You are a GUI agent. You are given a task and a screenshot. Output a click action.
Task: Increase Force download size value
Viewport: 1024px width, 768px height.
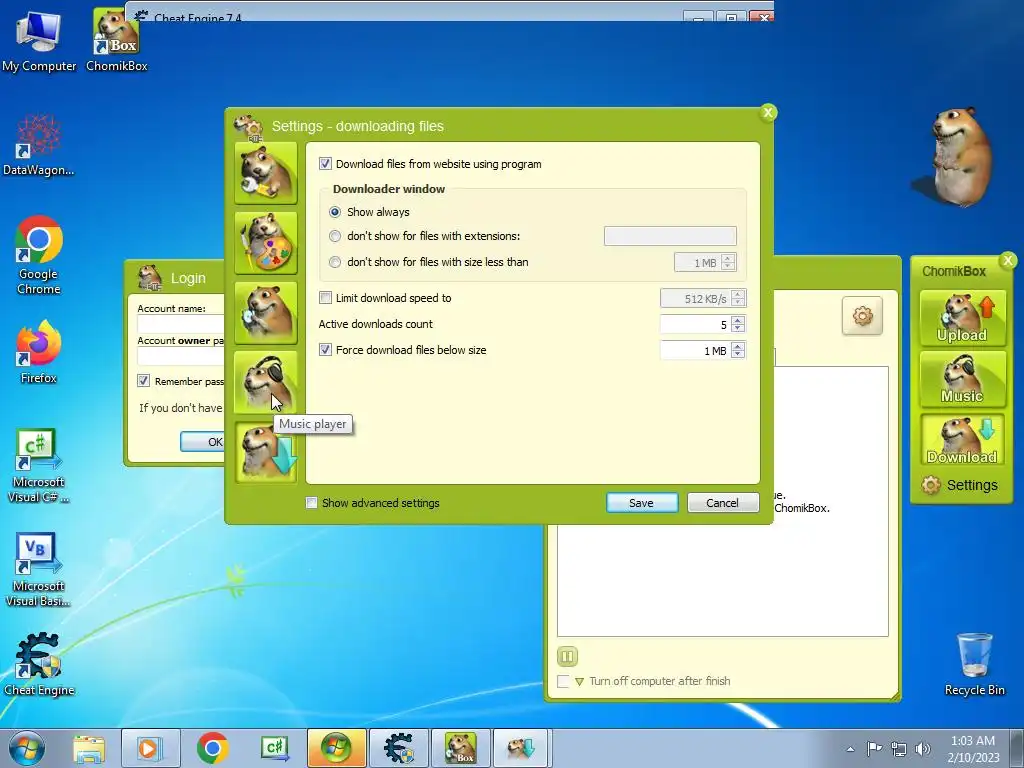738,346
